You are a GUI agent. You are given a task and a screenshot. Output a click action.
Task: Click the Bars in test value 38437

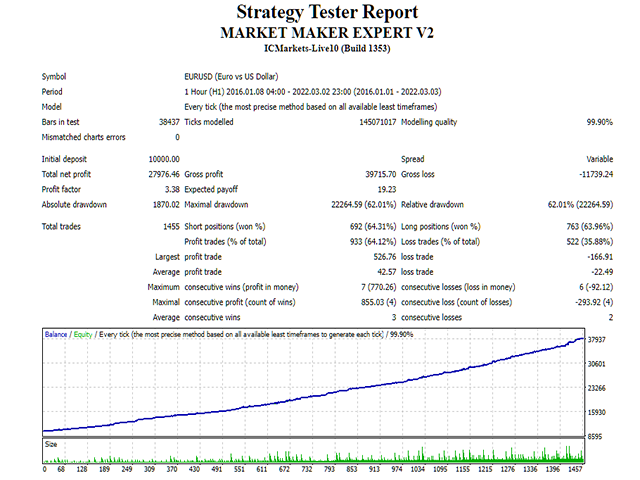coord(169,122)
